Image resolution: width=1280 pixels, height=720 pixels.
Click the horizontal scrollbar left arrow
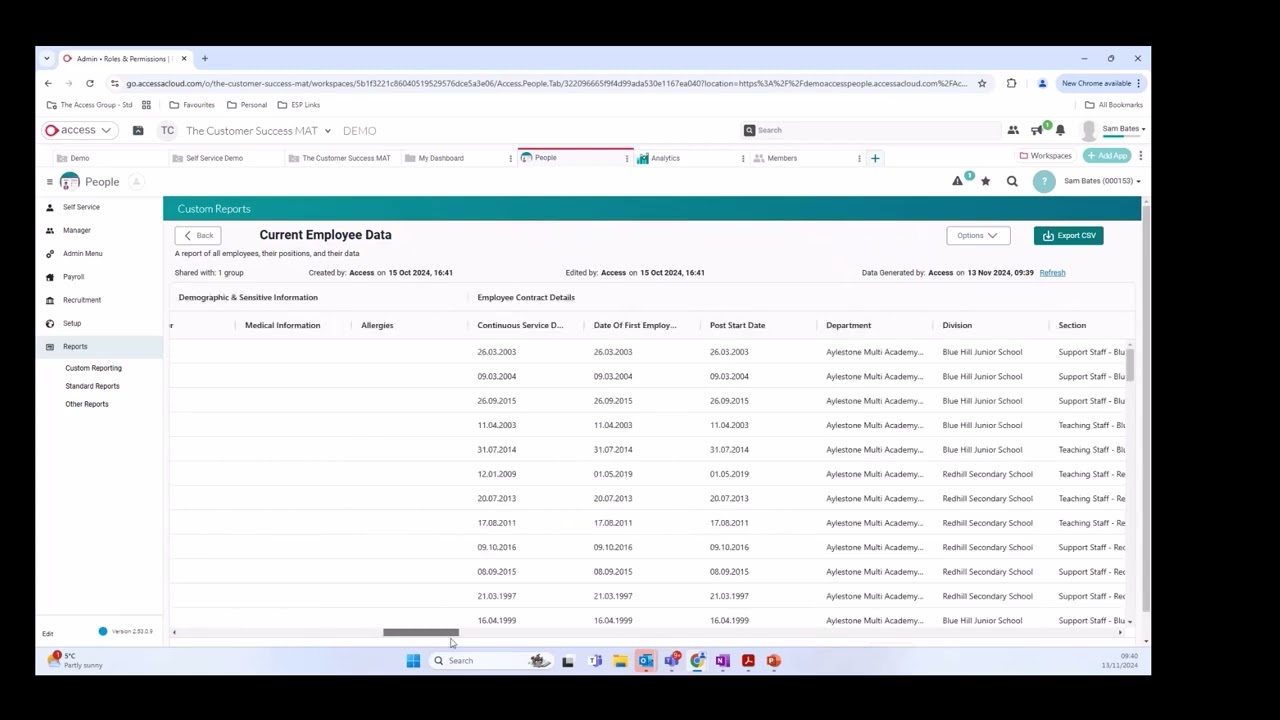pos(174,632)
